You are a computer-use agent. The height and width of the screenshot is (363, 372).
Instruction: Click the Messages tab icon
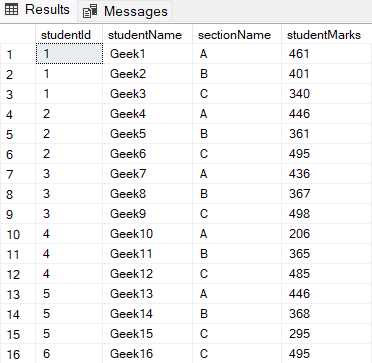tap(90, 12)
